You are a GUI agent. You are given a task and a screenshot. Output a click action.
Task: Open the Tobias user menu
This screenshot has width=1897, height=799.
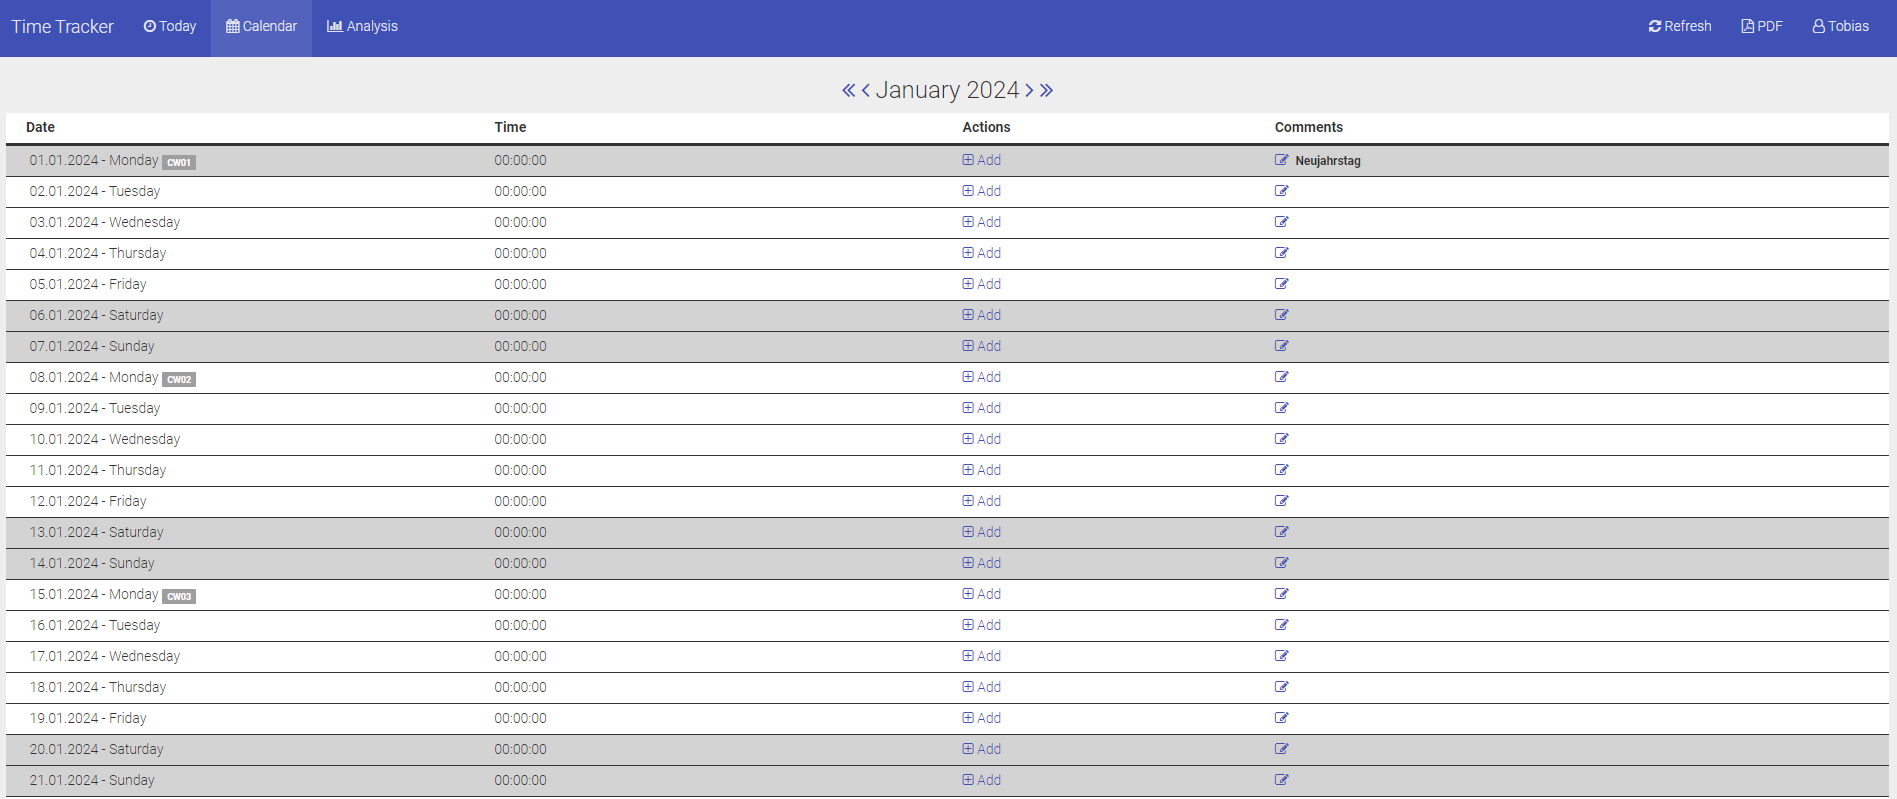pyautogui.click(x=1840, y=26)
